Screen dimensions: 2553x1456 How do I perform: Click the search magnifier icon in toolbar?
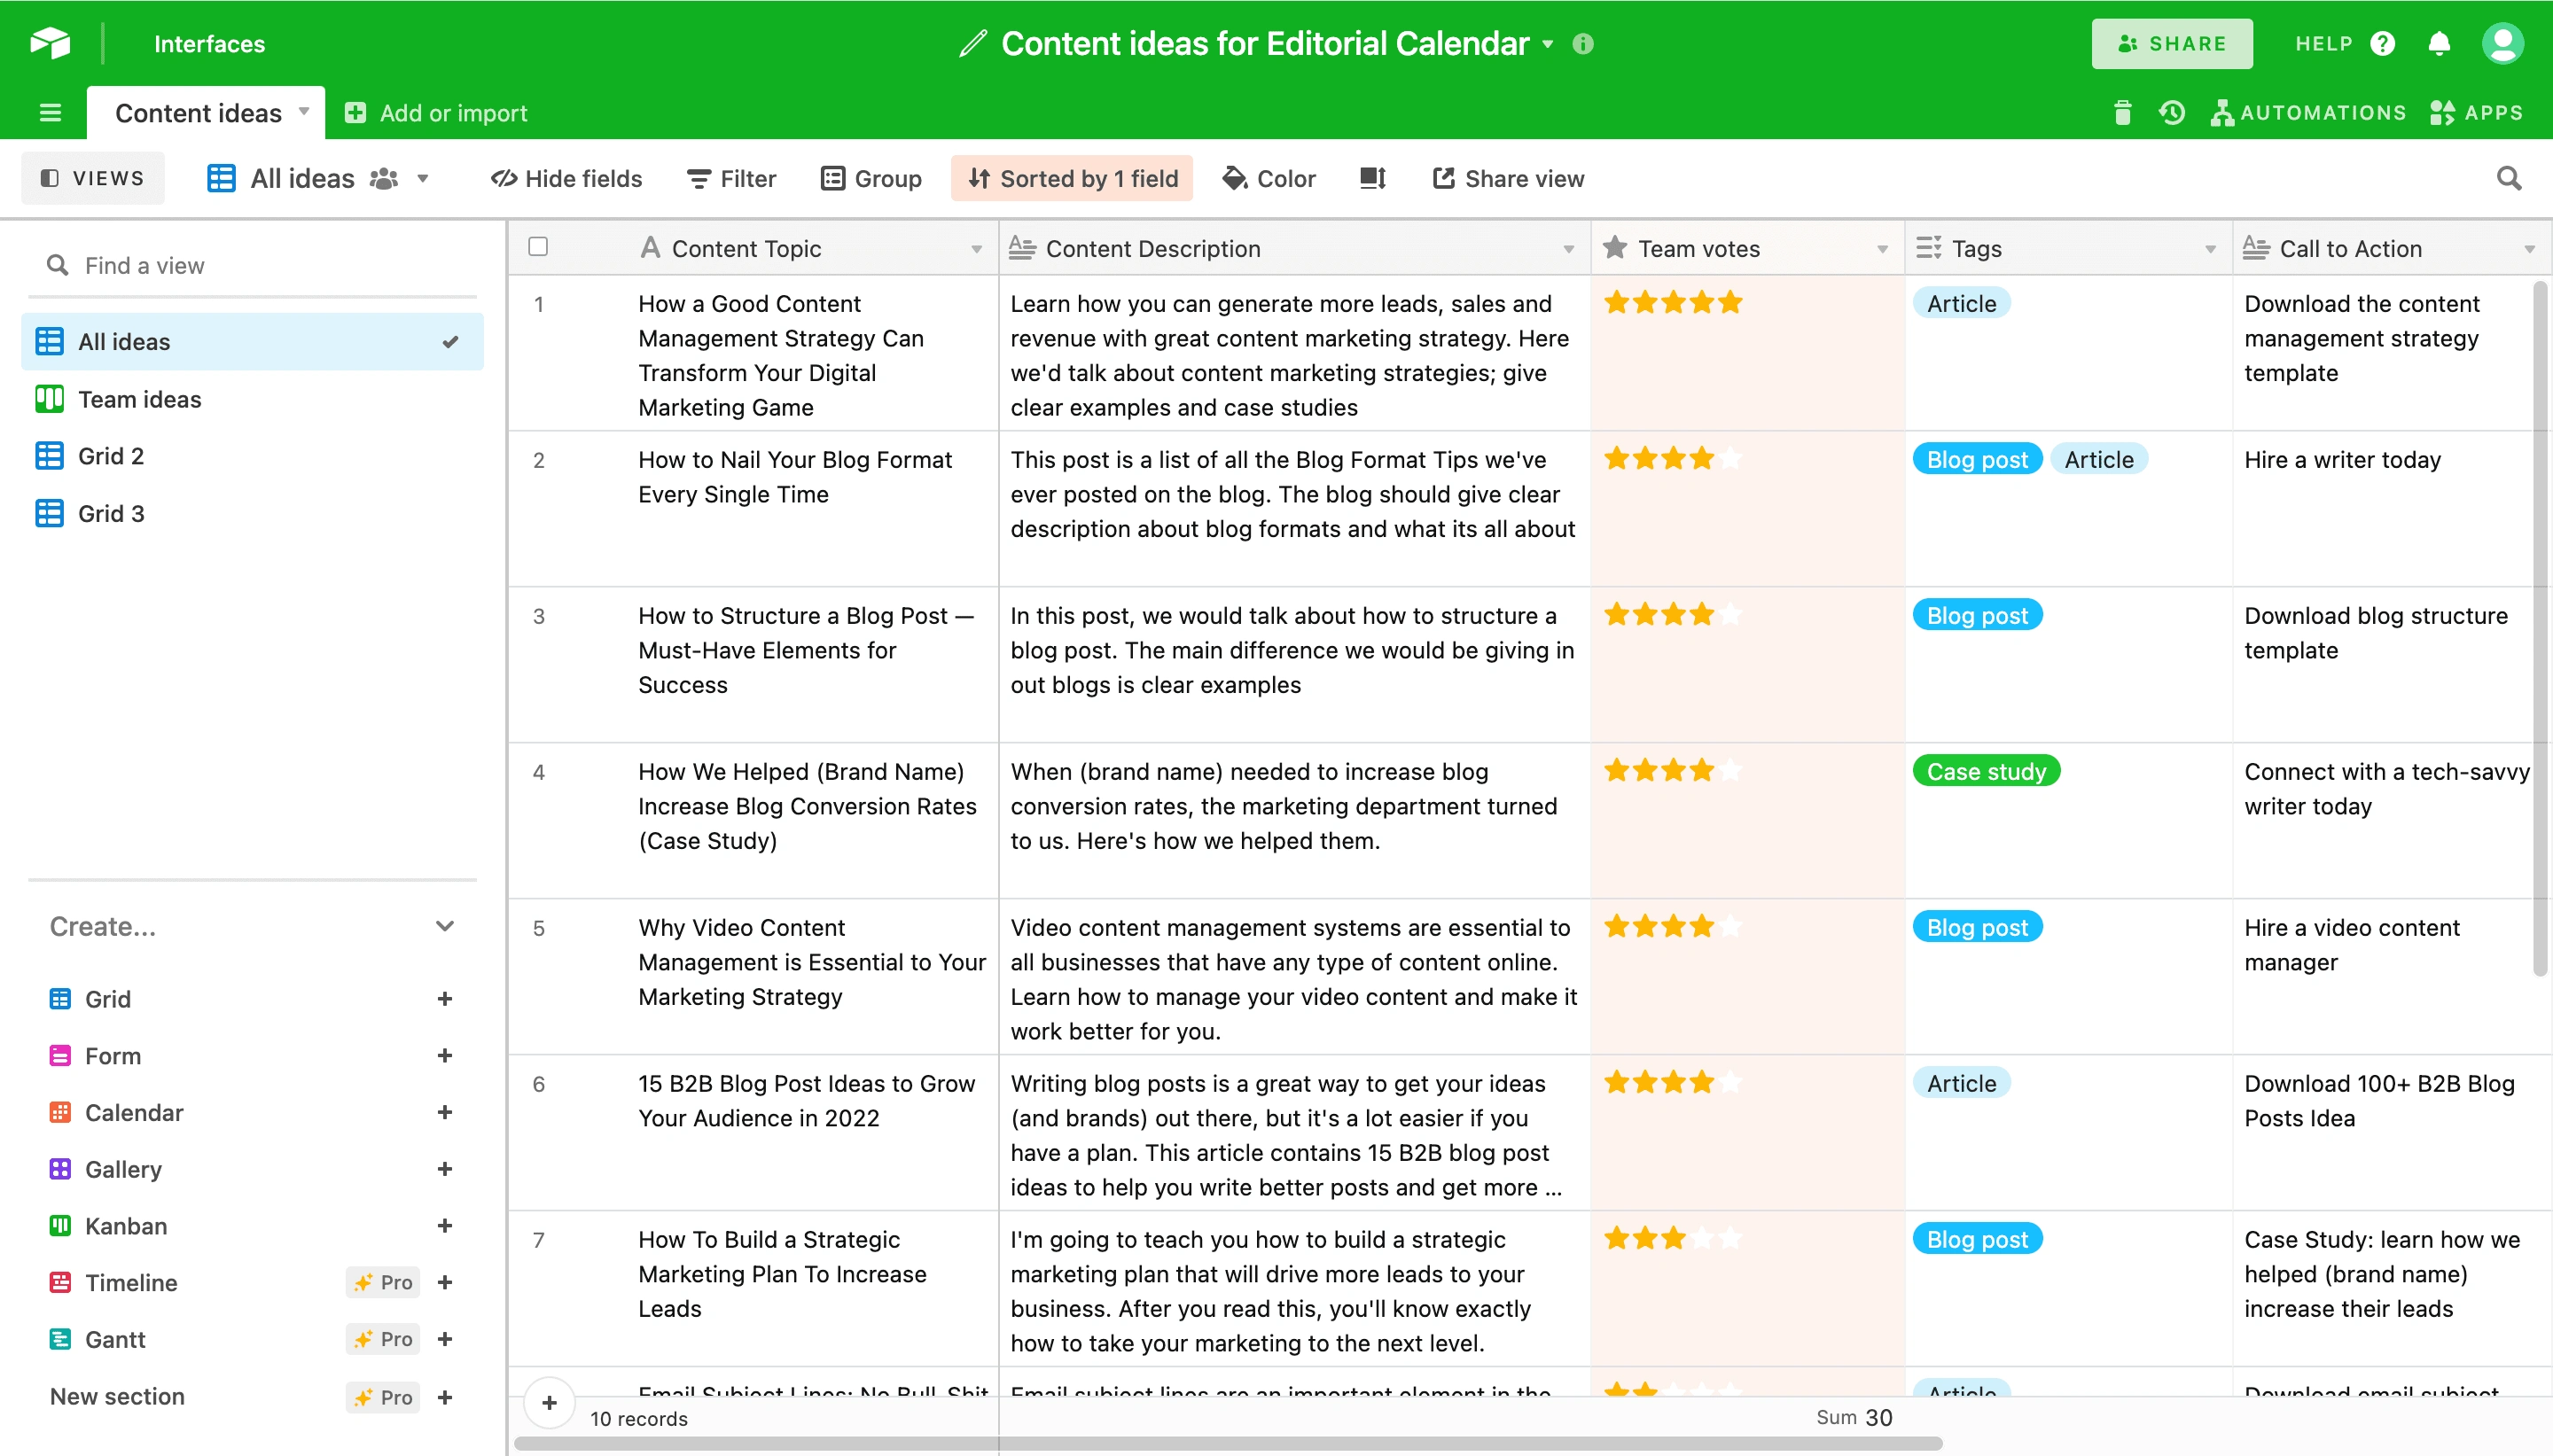point(2508,178)
